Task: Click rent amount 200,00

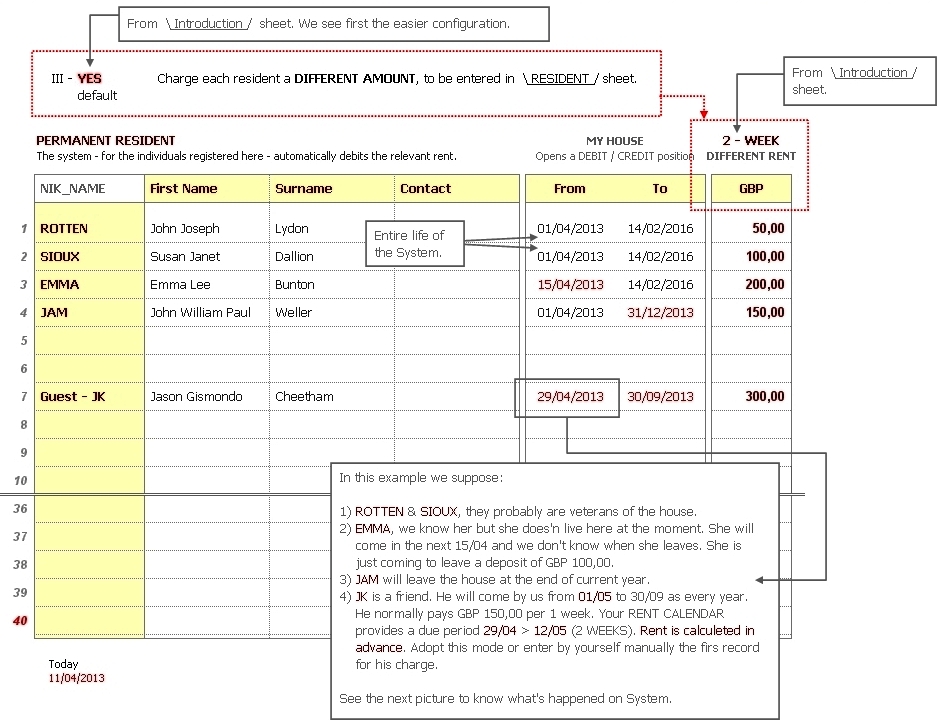Action: 765,285
